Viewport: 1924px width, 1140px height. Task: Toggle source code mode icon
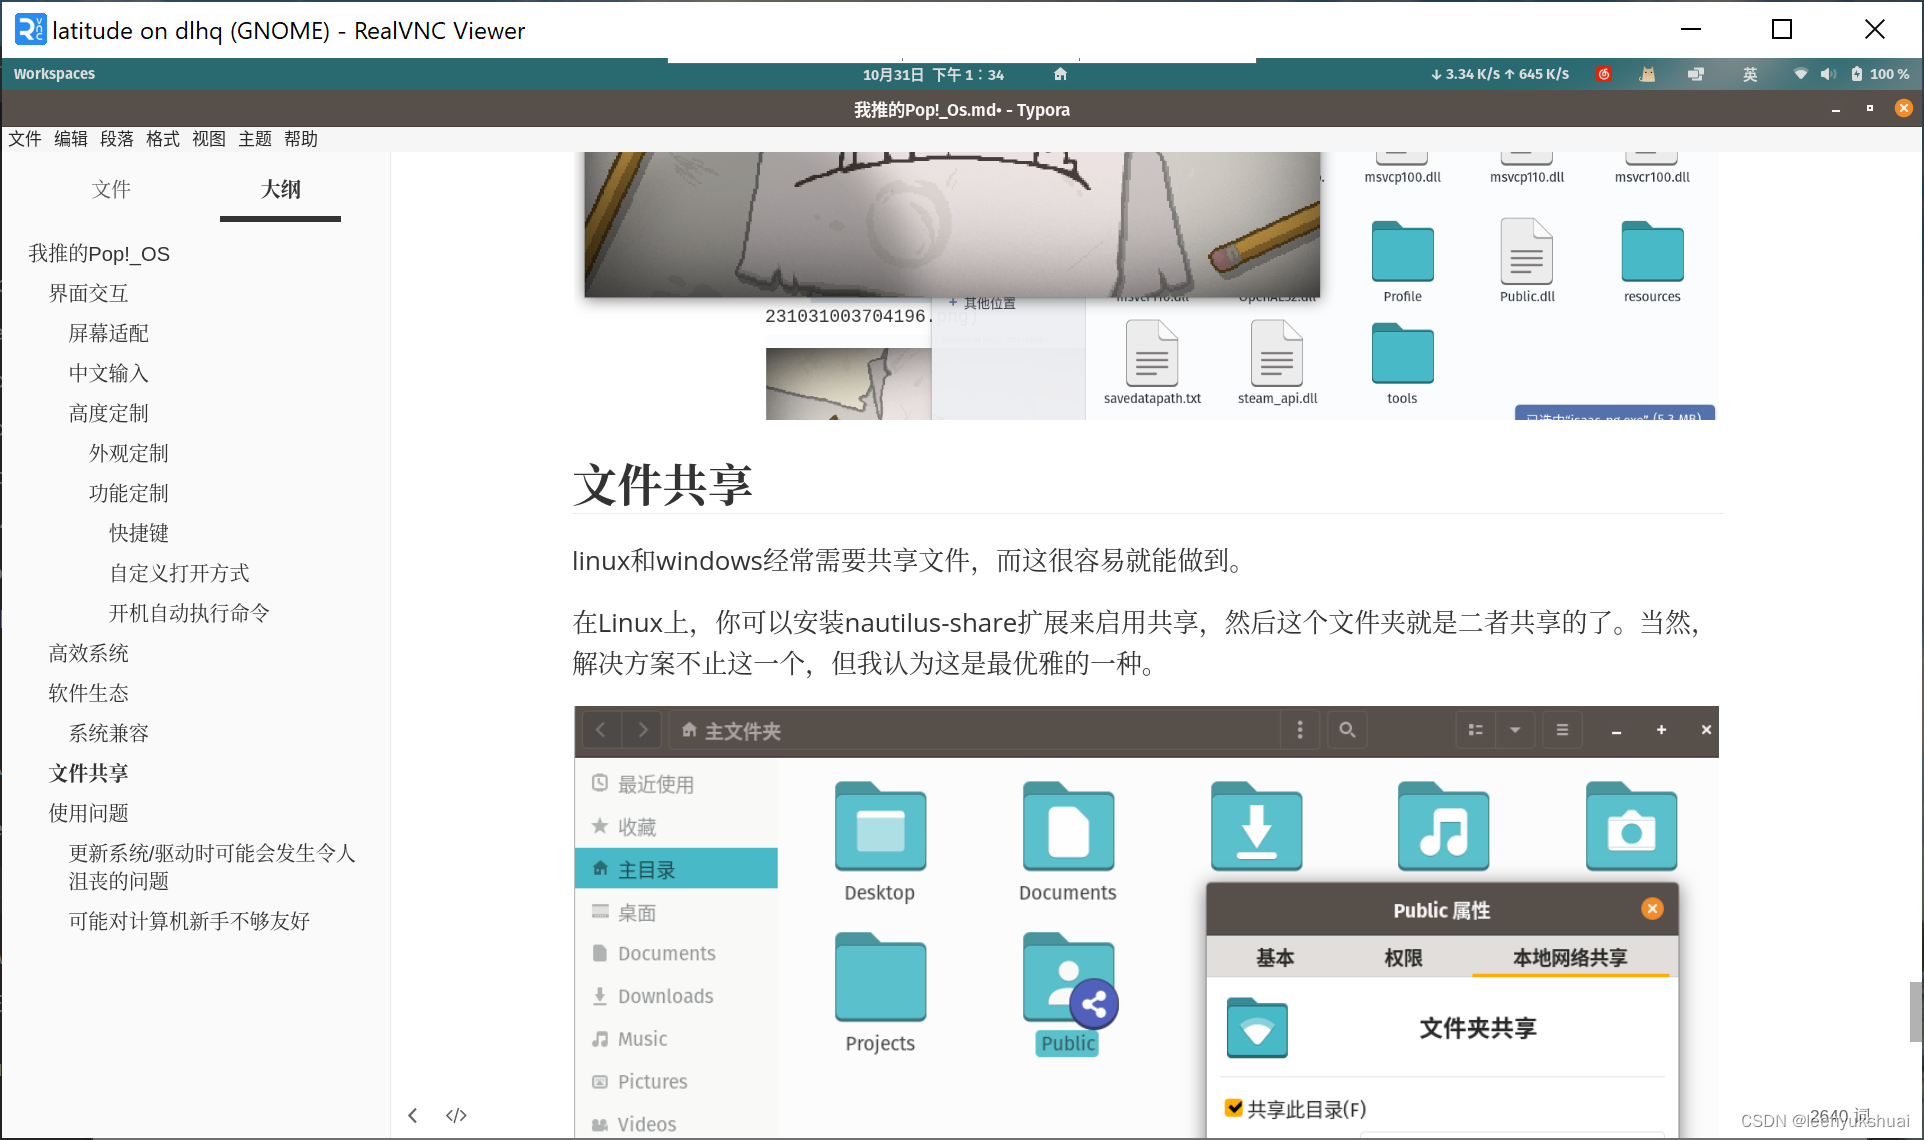[456, 1115]
